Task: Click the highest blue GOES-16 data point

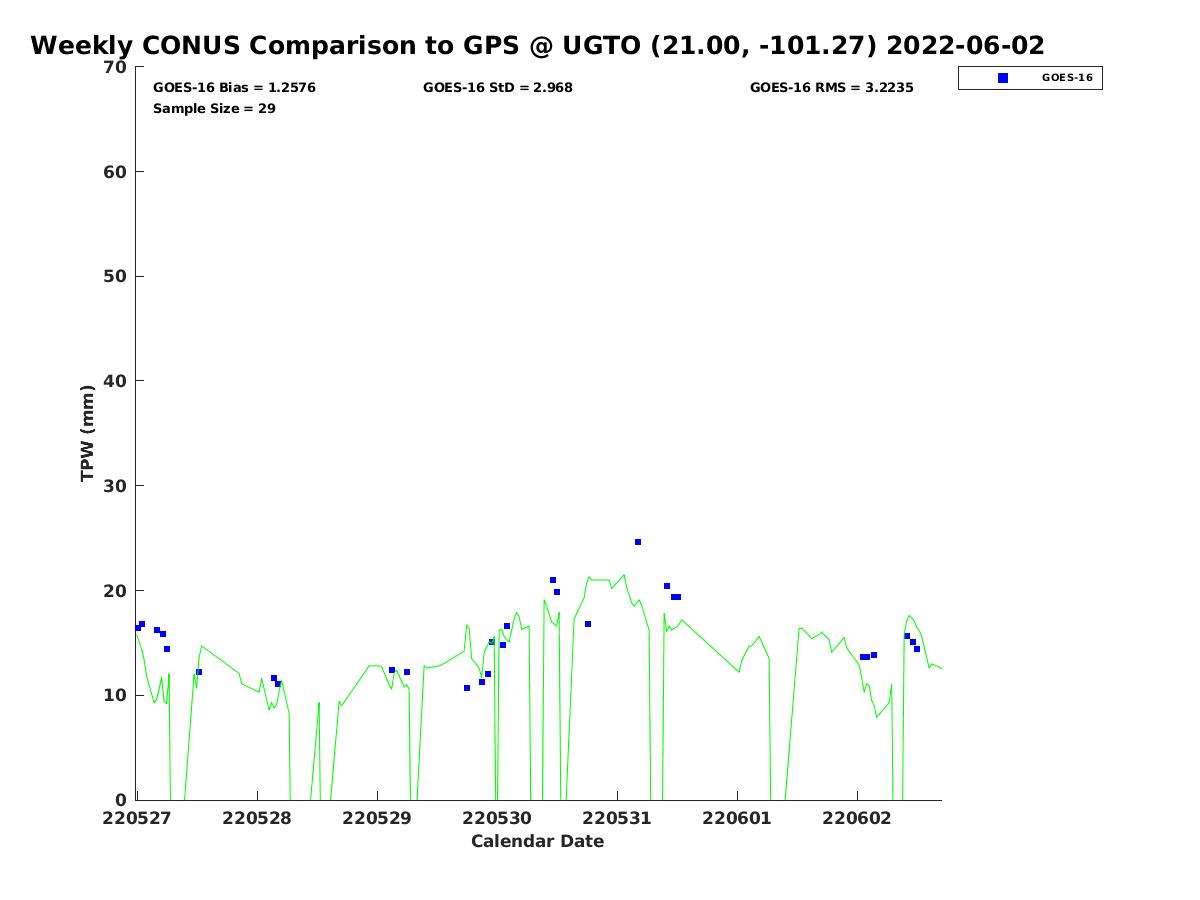Action: 638,542
